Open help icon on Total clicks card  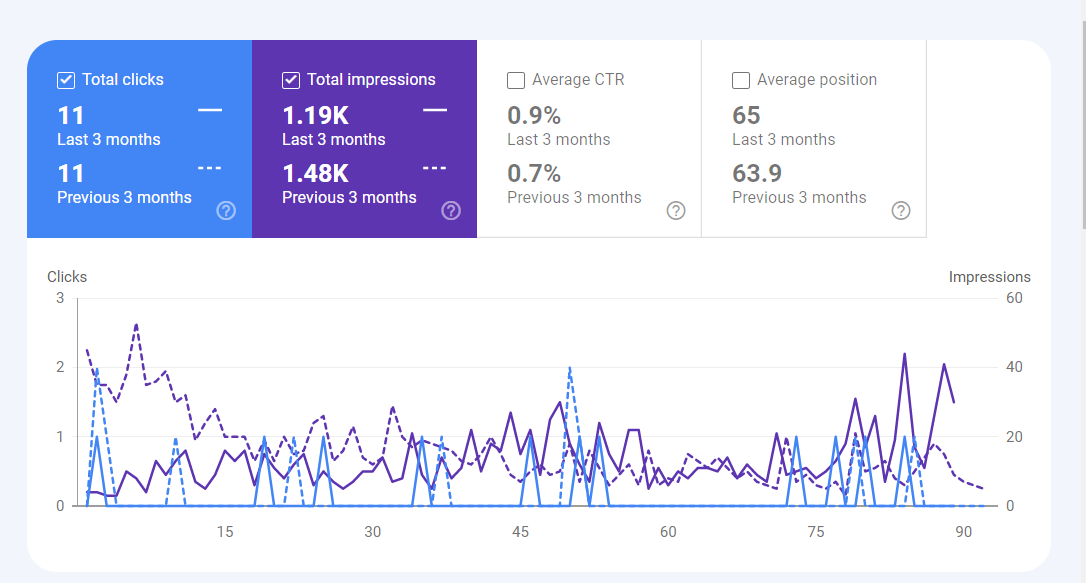pyautogui.click(x=226, y=210)
